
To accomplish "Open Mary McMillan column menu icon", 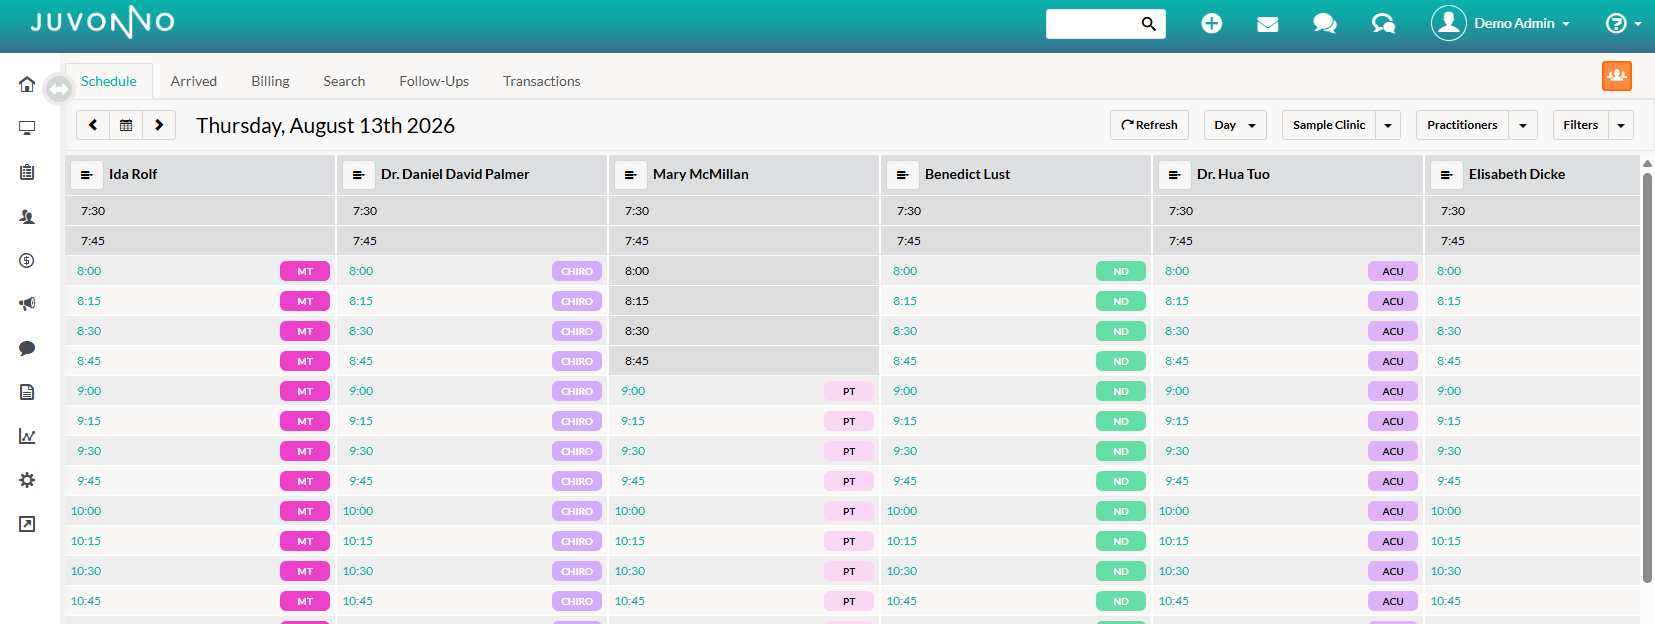I will (630, 175).
